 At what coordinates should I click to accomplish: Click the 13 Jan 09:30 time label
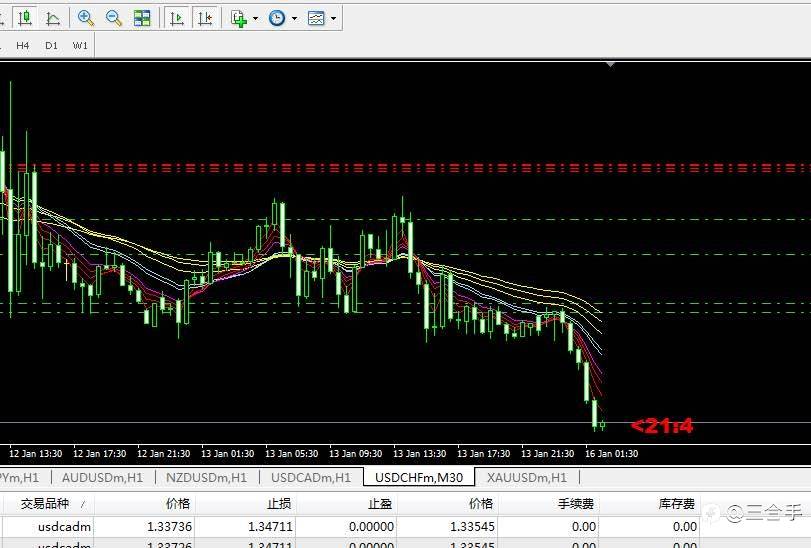[356, 453]
